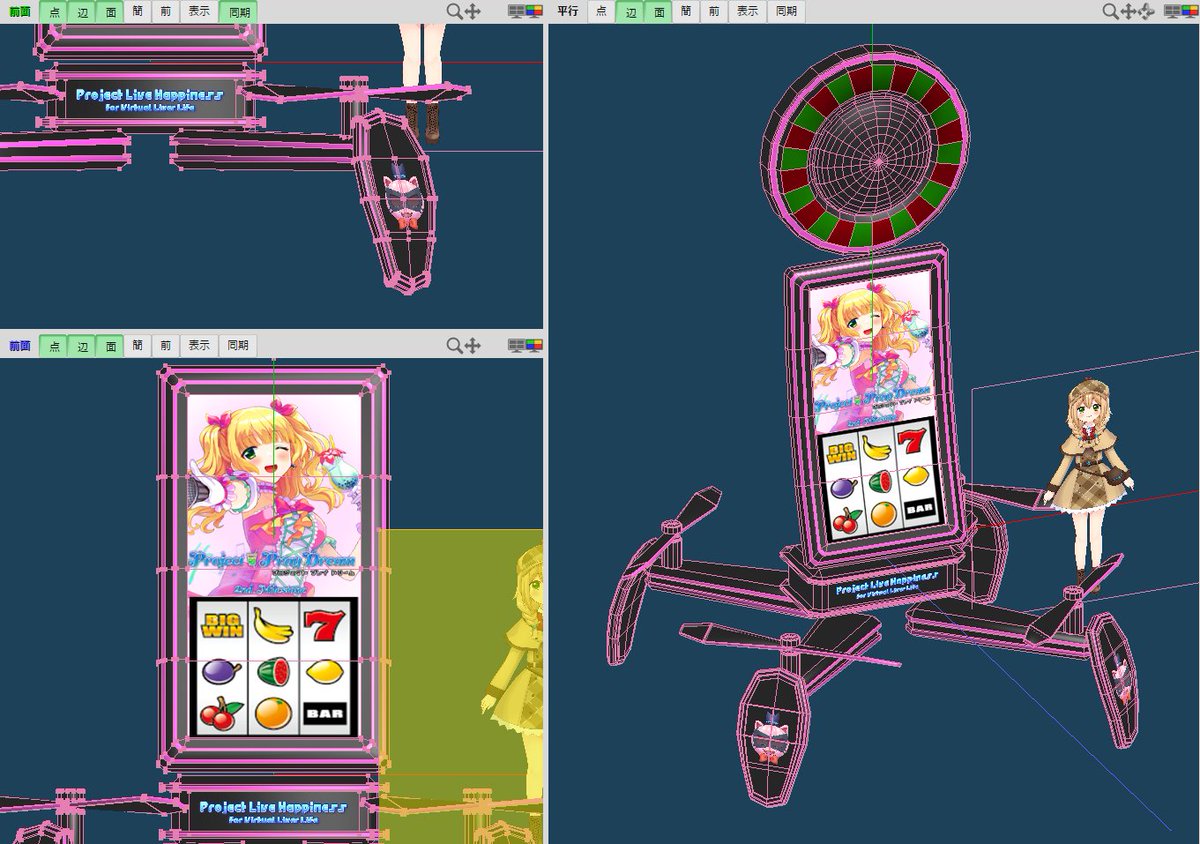This screenshot has height=844, width=1200.
Task: Enable 点 (points) display in 平行 viewport
Action: (601, 12)
